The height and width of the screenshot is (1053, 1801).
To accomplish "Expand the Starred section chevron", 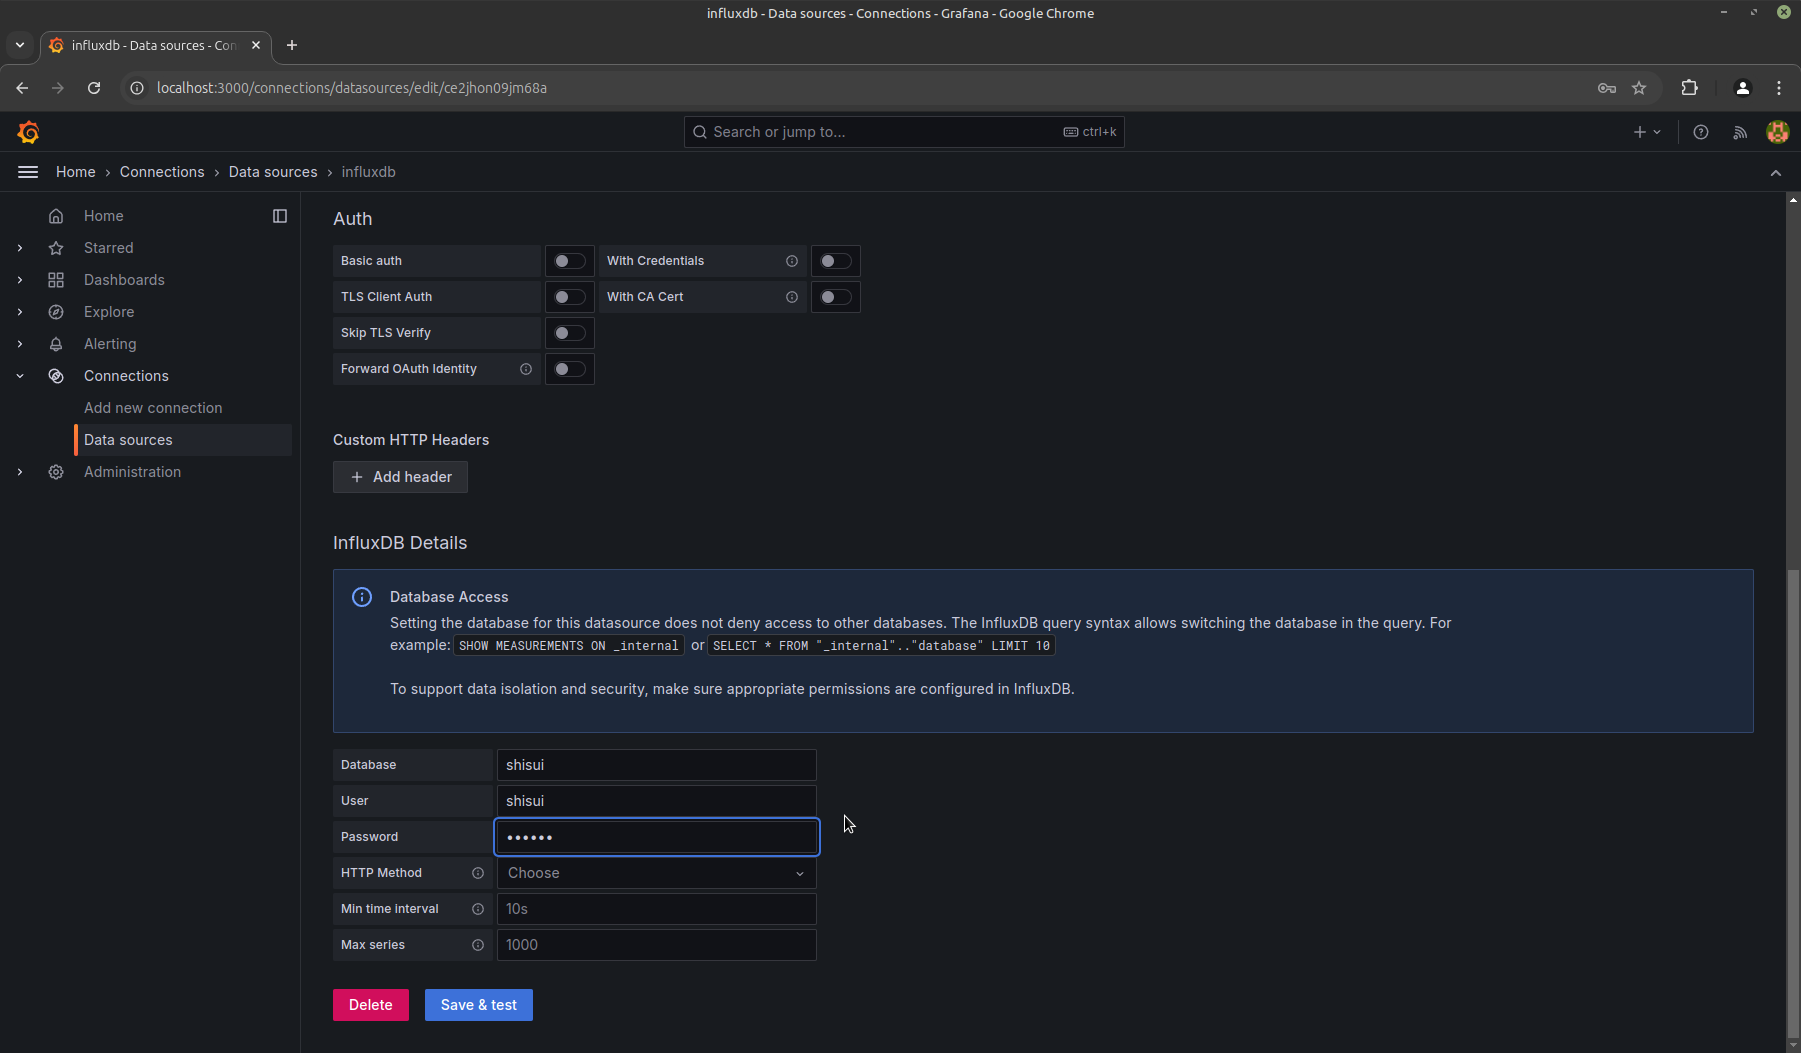I will 20,248.
